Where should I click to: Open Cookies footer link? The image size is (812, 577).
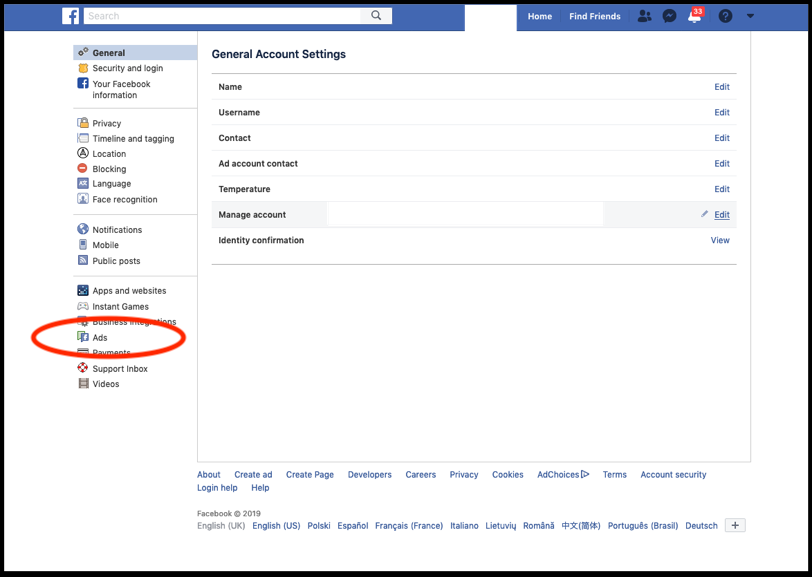508,474
